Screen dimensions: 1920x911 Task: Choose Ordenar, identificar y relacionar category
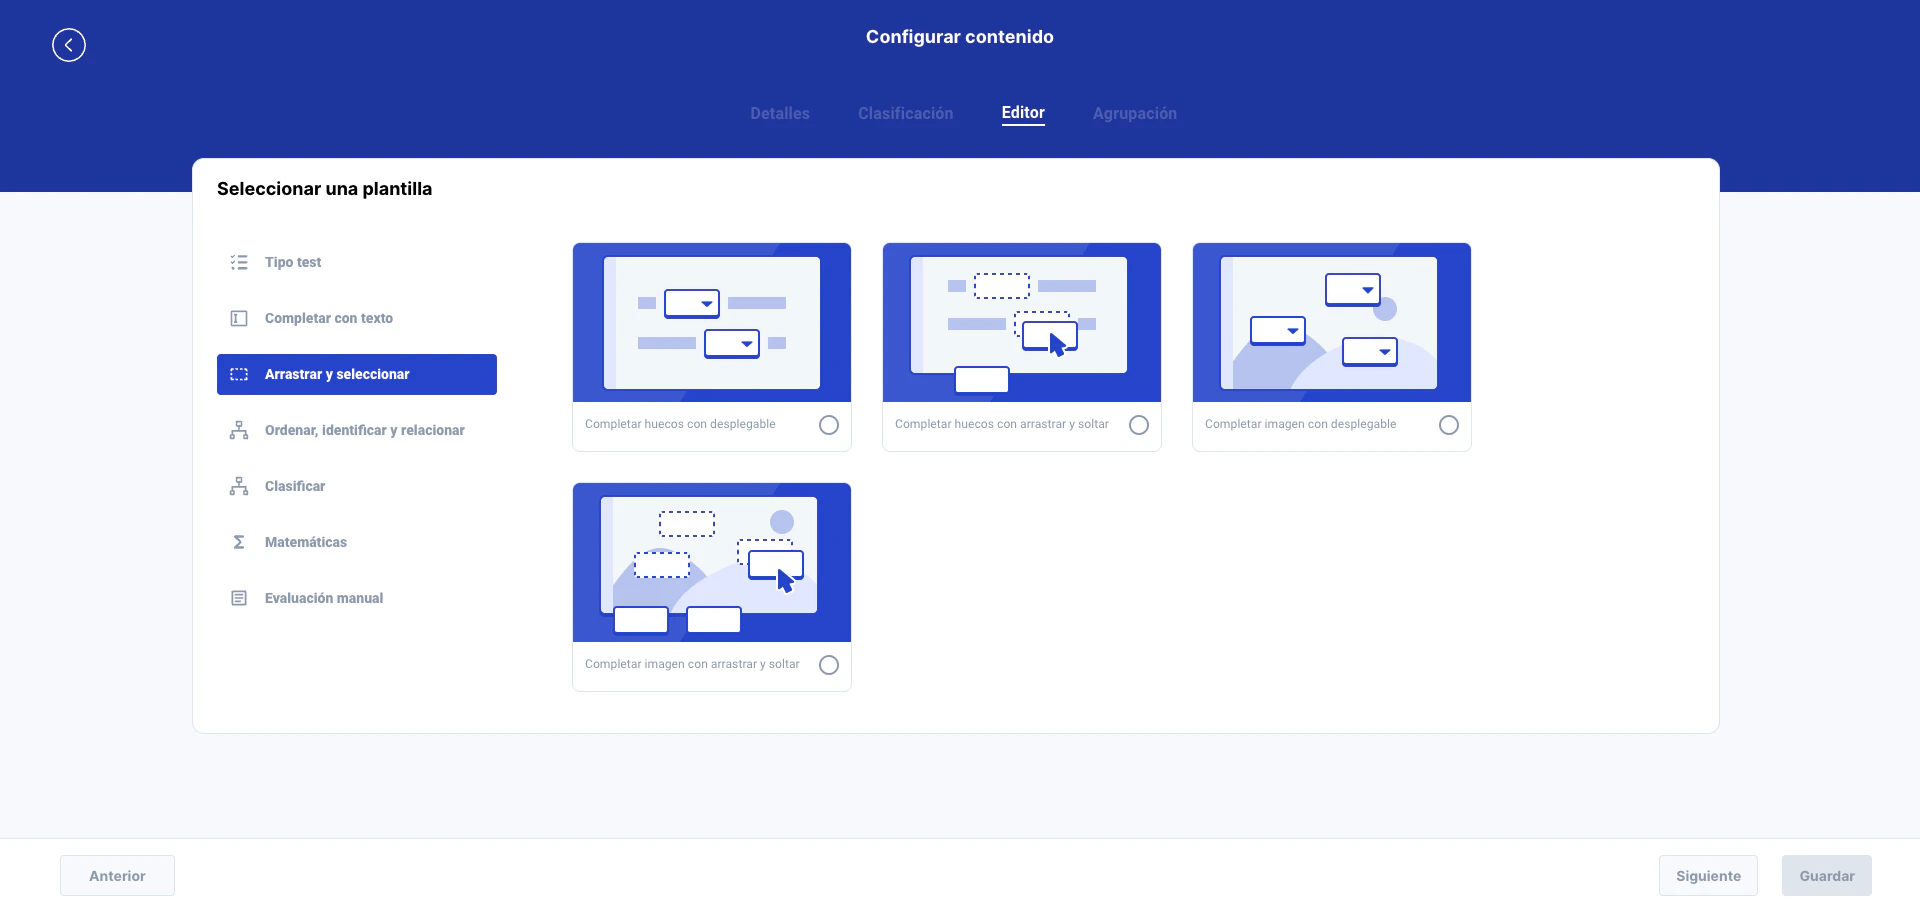pyautogui.click(x=357, y=430)
